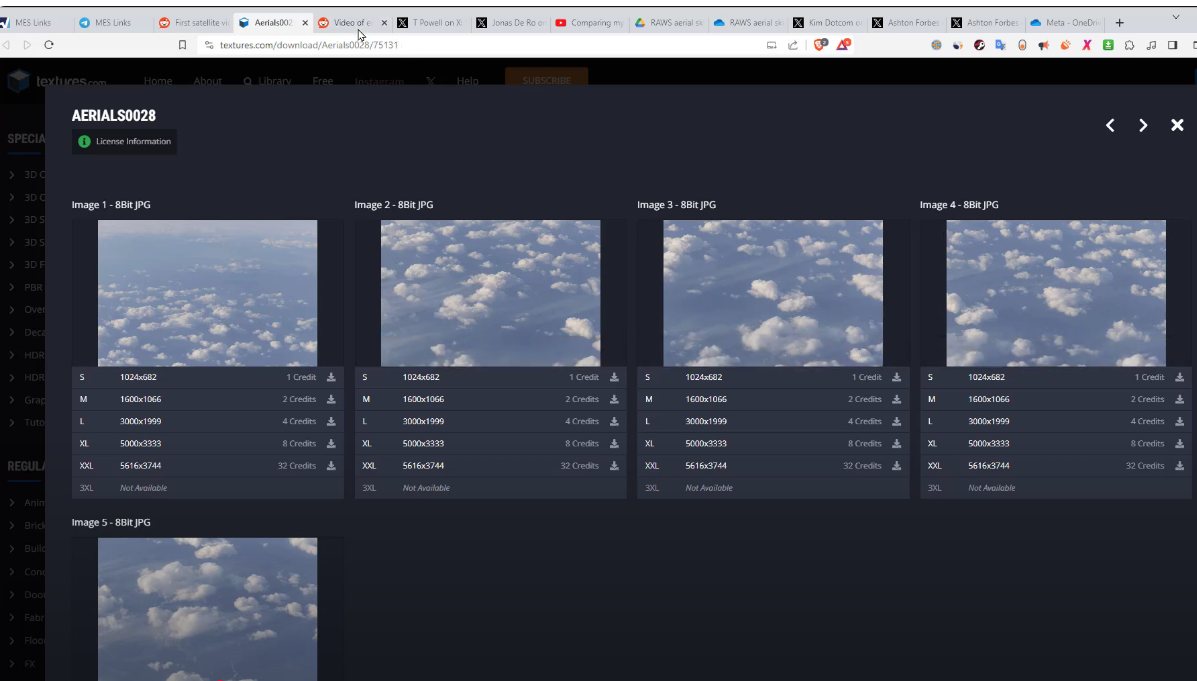Open License Information
The height and width of the screenshot is (681, 1197).
(124, 141)
